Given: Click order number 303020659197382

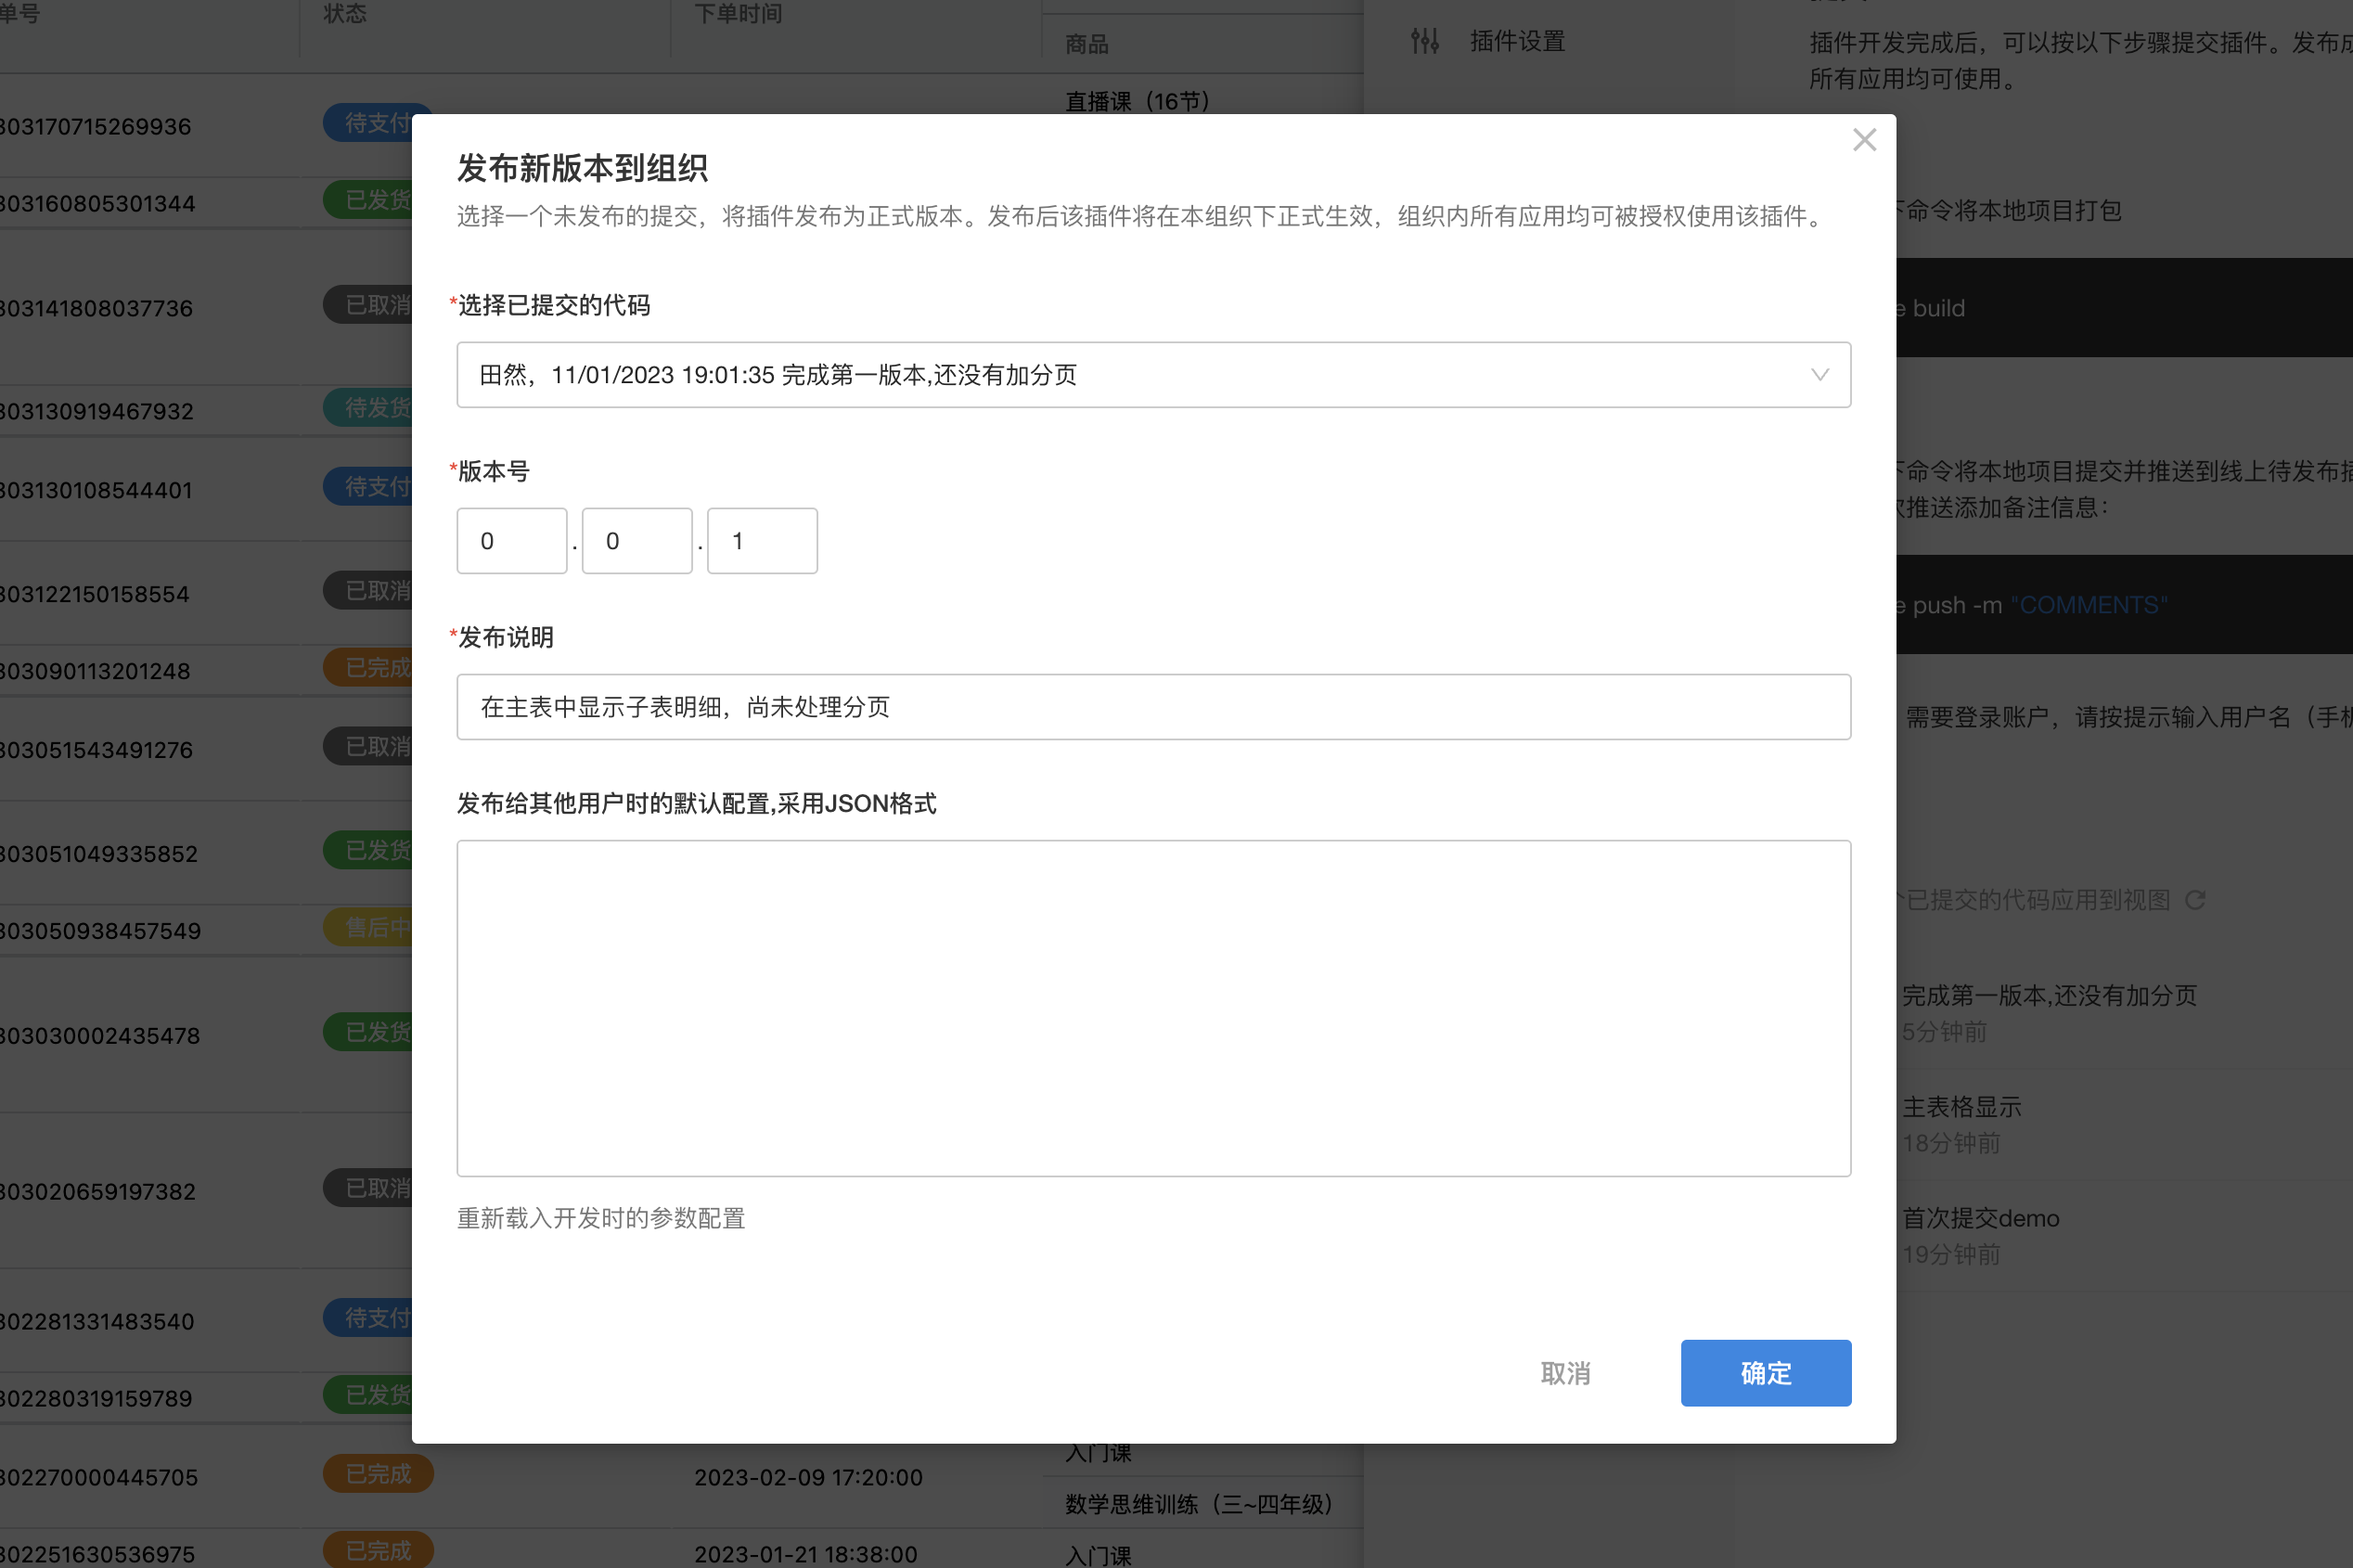Looking at the screenshot, I should (x=99, y=1192).
